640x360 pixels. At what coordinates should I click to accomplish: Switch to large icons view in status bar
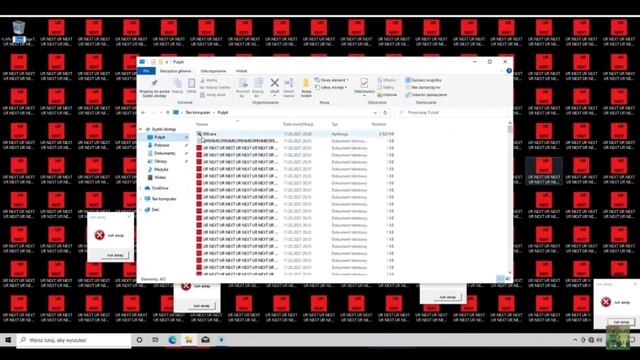tap(507, 279)
